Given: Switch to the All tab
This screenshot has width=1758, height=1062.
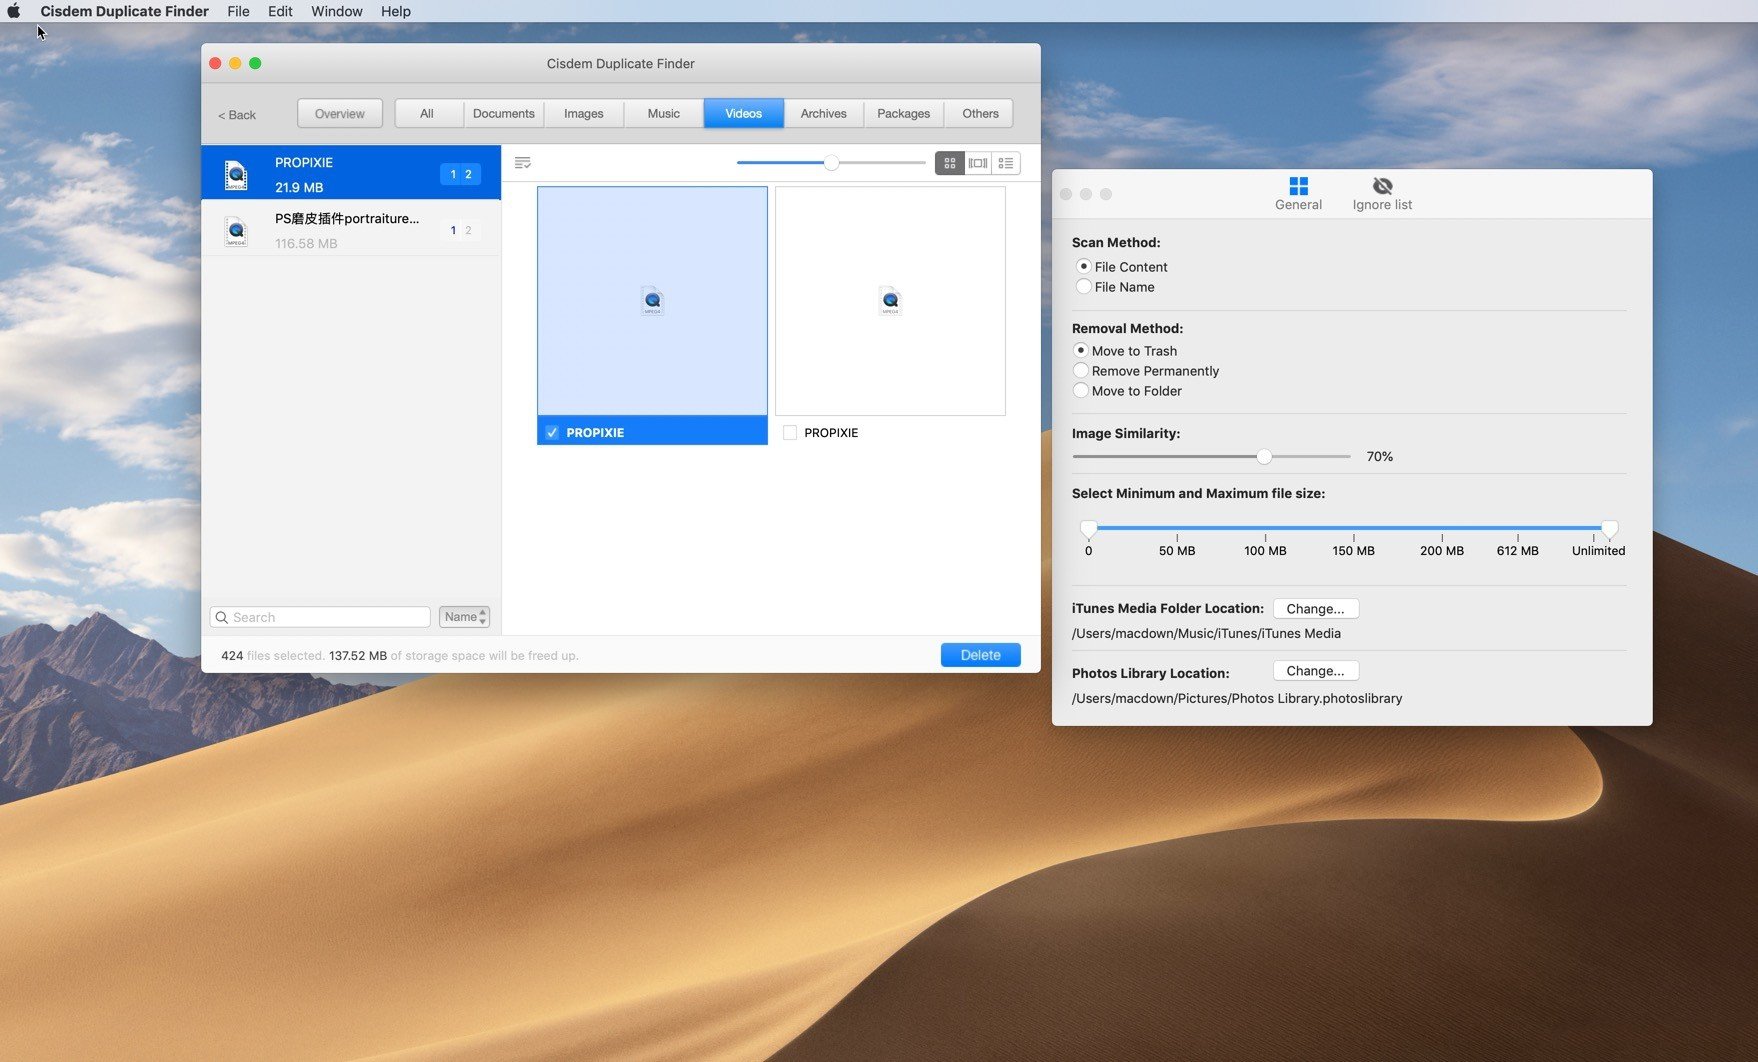Looking at the screenshot, I should pos(427,113).
